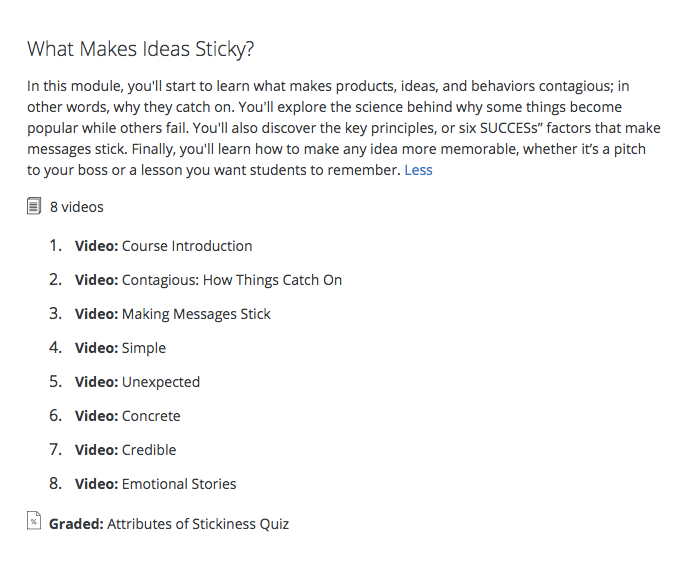Select the Making Messages Stick video

[196, 314]
